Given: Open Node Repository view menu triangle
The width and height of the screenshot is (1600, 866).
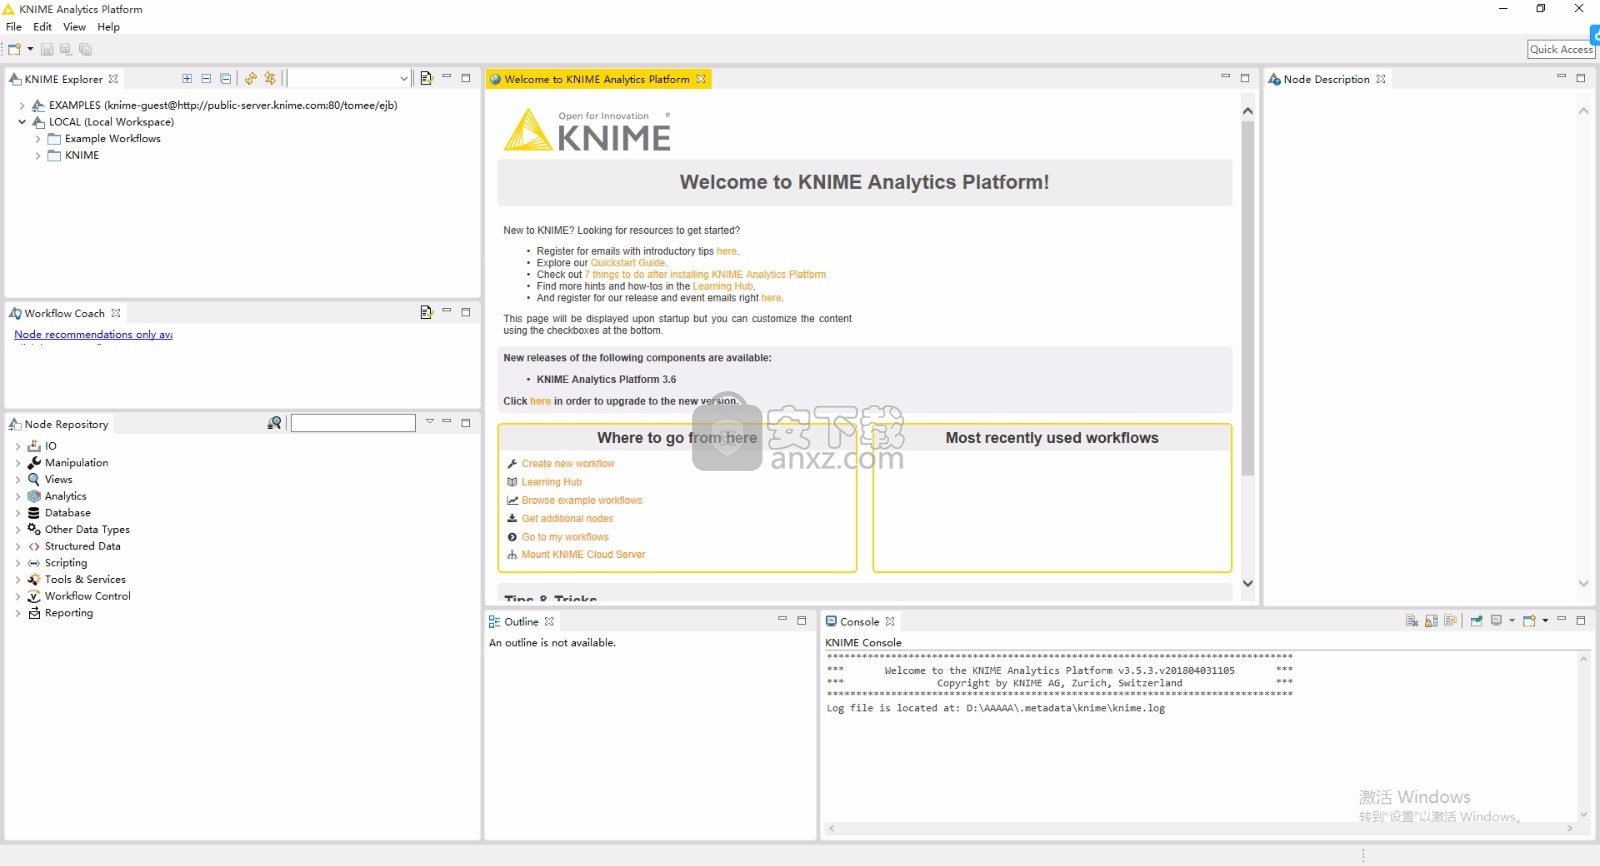Looking at the screenshot, I should click(430, 422).
